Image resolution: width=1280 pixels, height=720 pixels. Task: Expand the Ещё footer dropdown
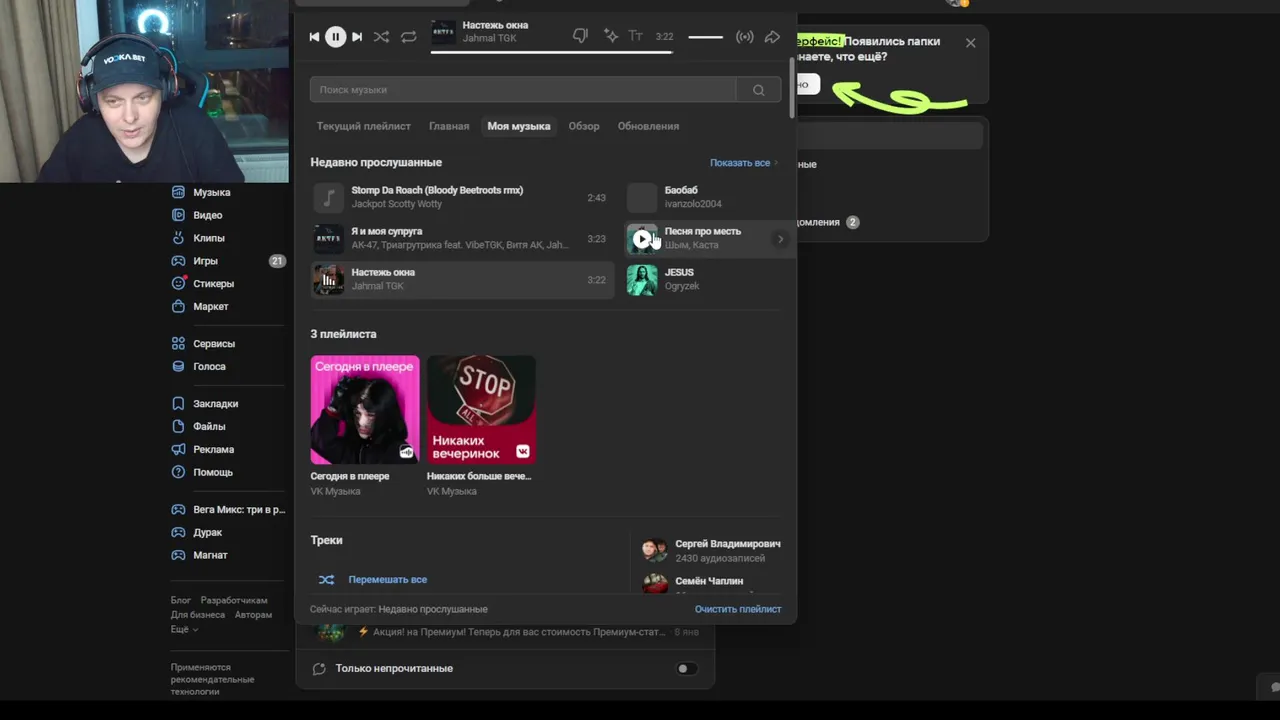184,629
